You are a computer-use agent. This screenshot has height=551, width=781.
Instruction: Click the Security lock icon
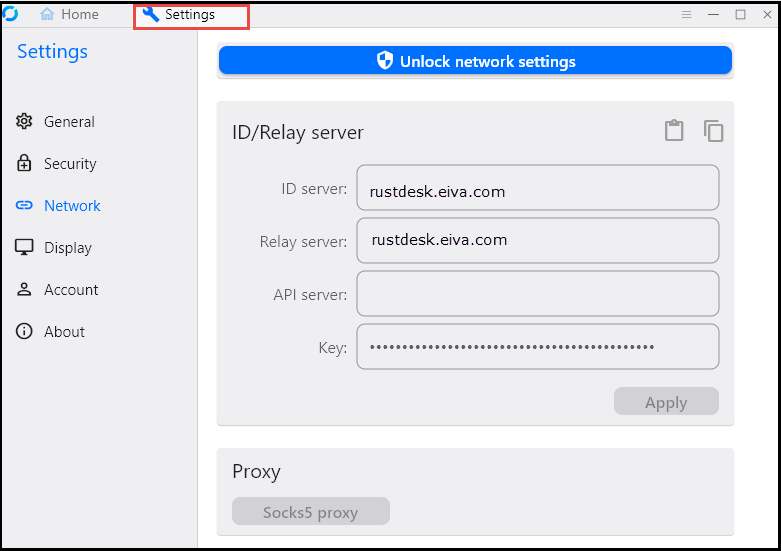tap(24, 163)
